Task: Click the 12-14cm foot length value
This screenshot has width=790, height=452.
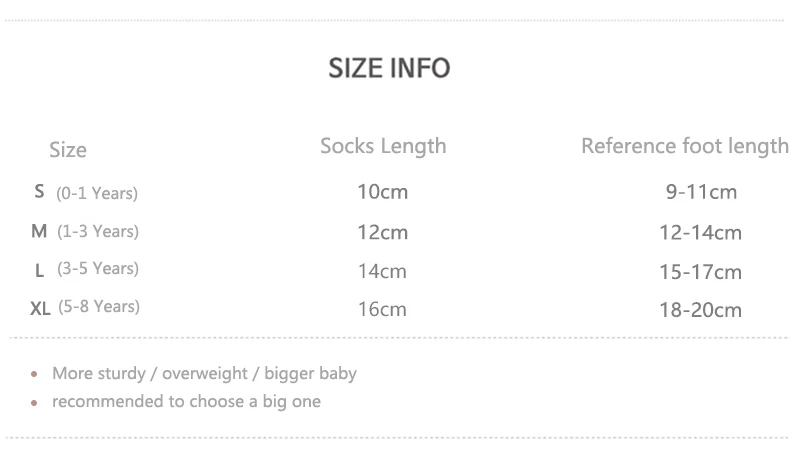Action: point(700,233)
